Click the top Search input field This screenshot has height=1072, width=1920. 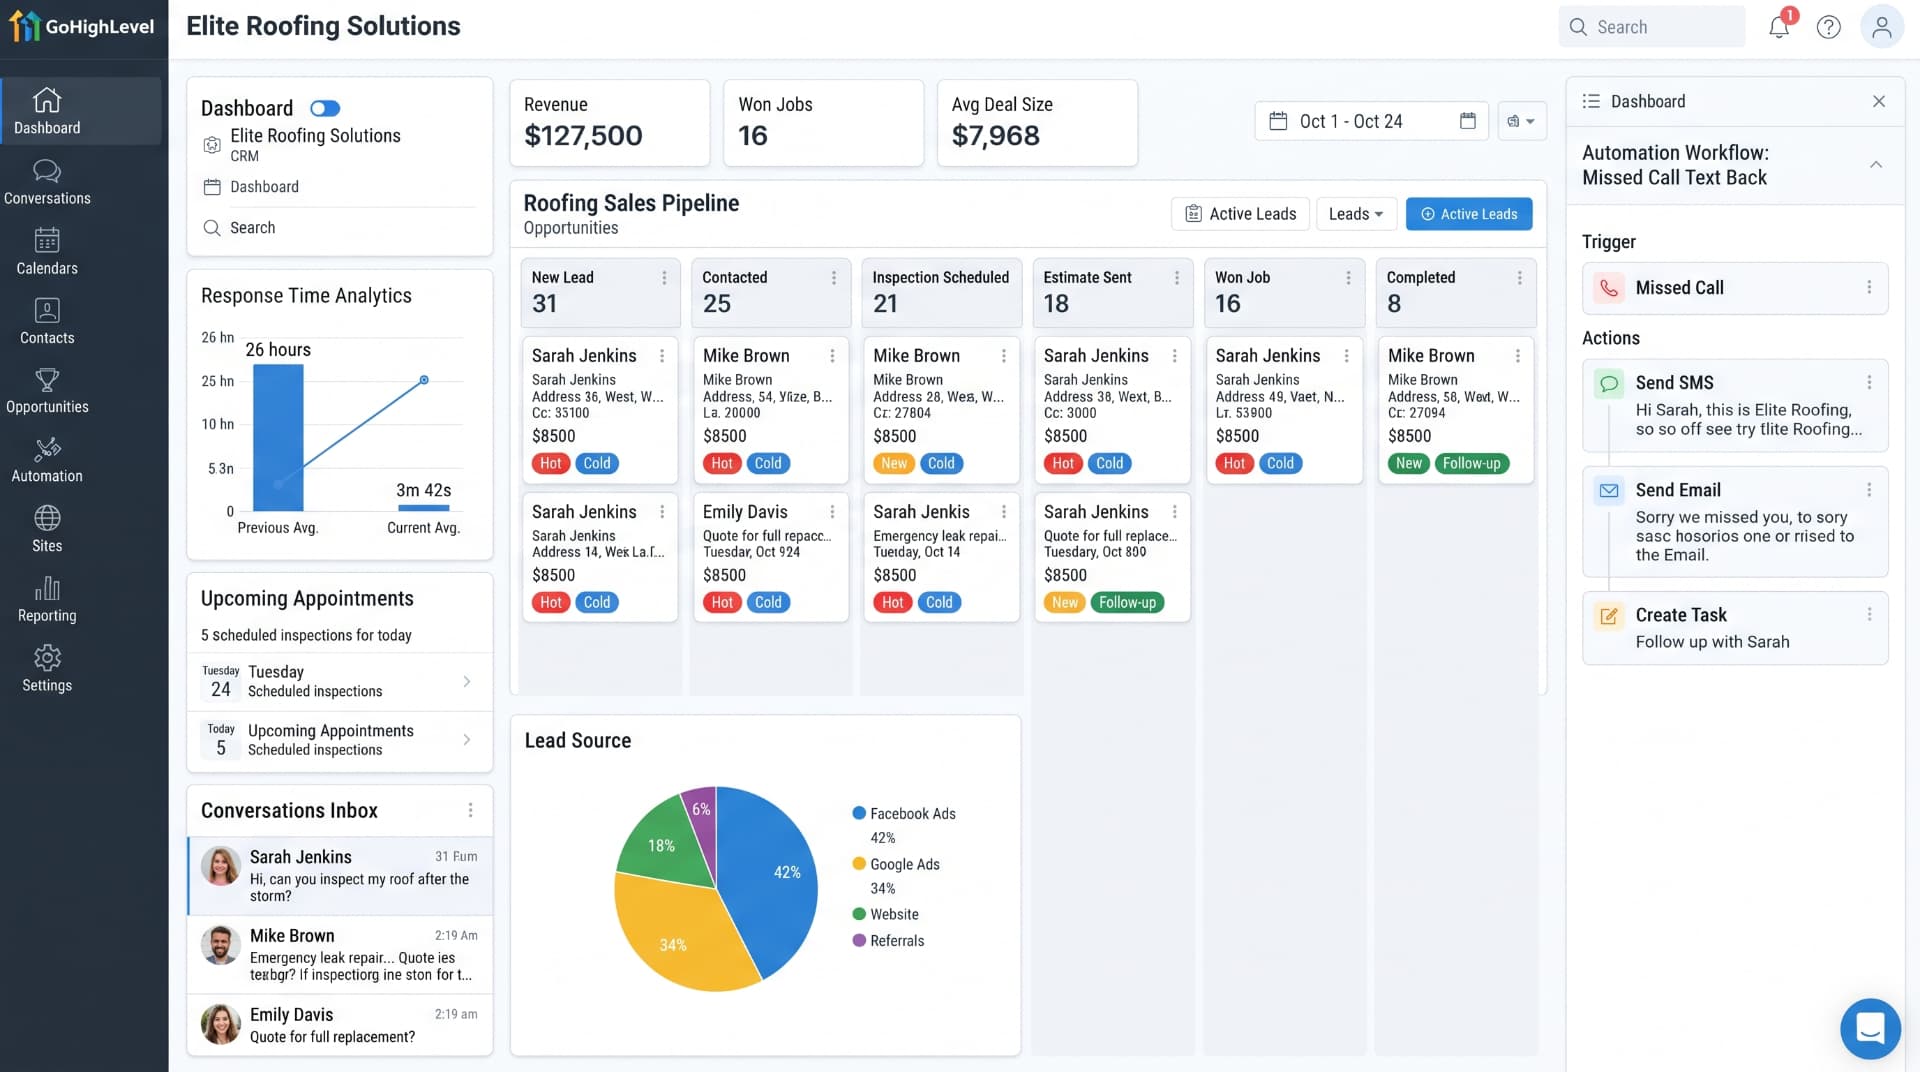click(1651, 27)
